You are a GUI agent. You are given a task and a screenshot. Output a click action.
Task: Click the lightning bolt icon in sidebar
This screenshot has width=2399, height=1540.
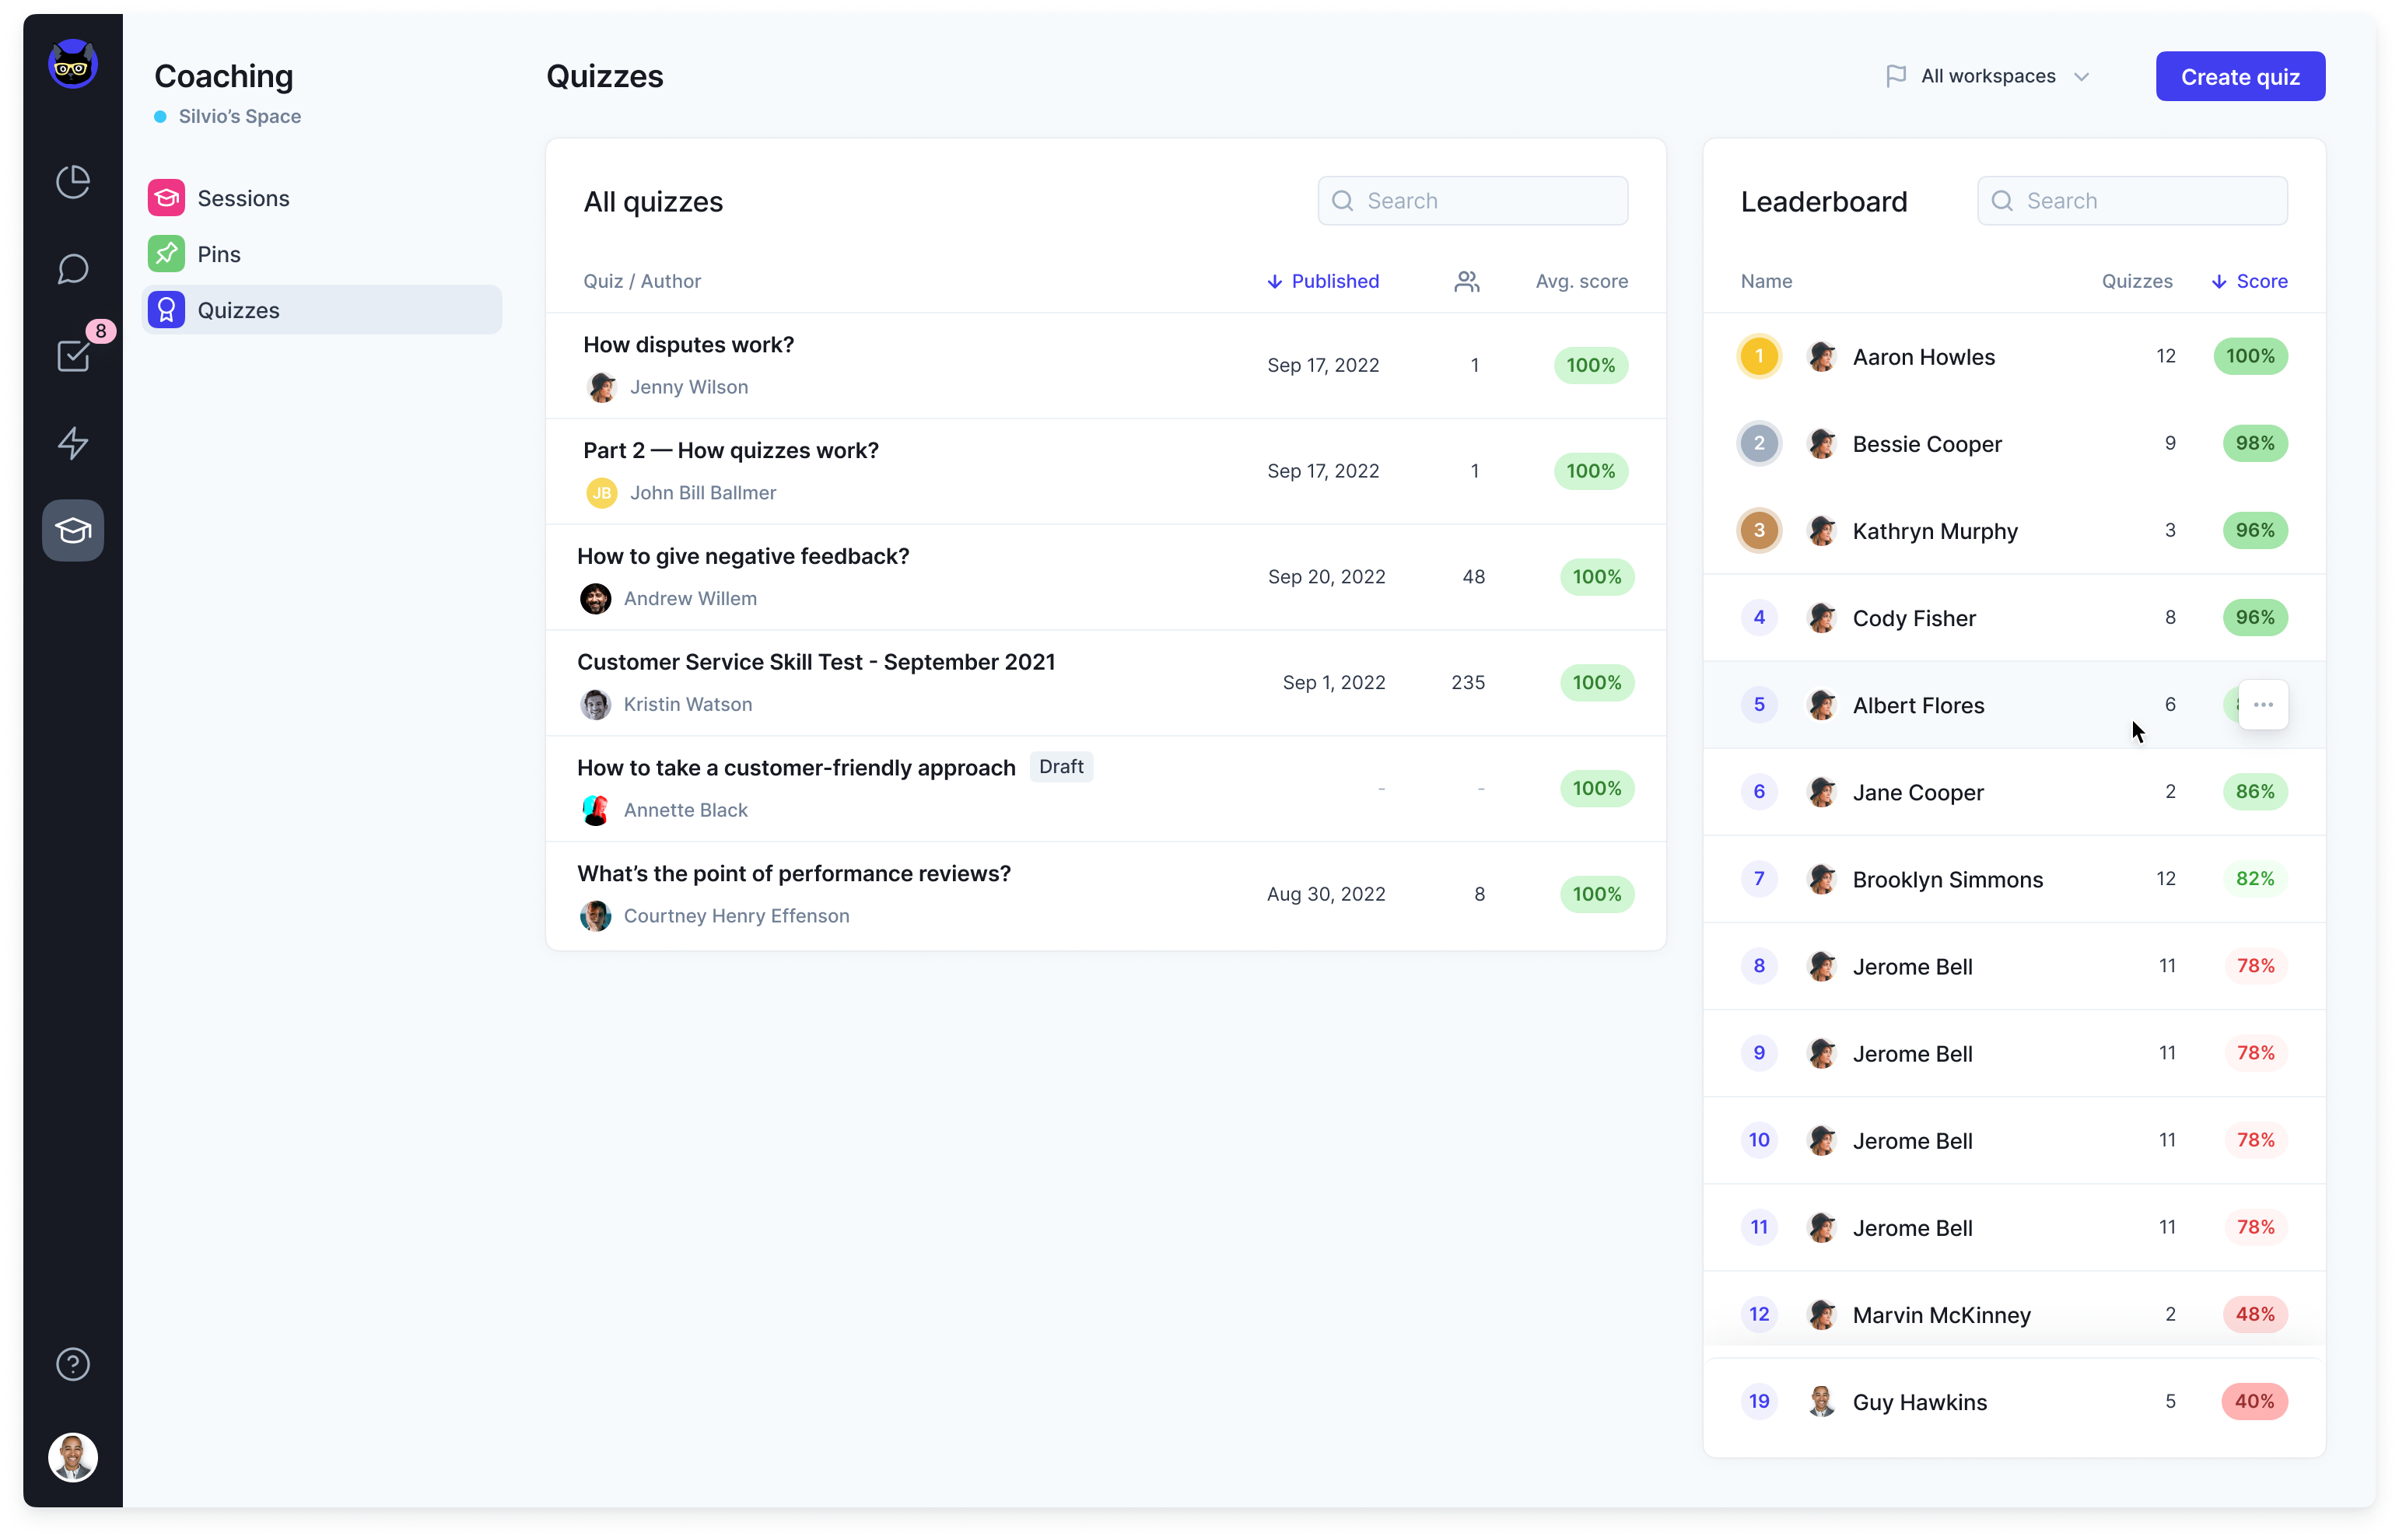pyautogui.click(x=72, y=443)
